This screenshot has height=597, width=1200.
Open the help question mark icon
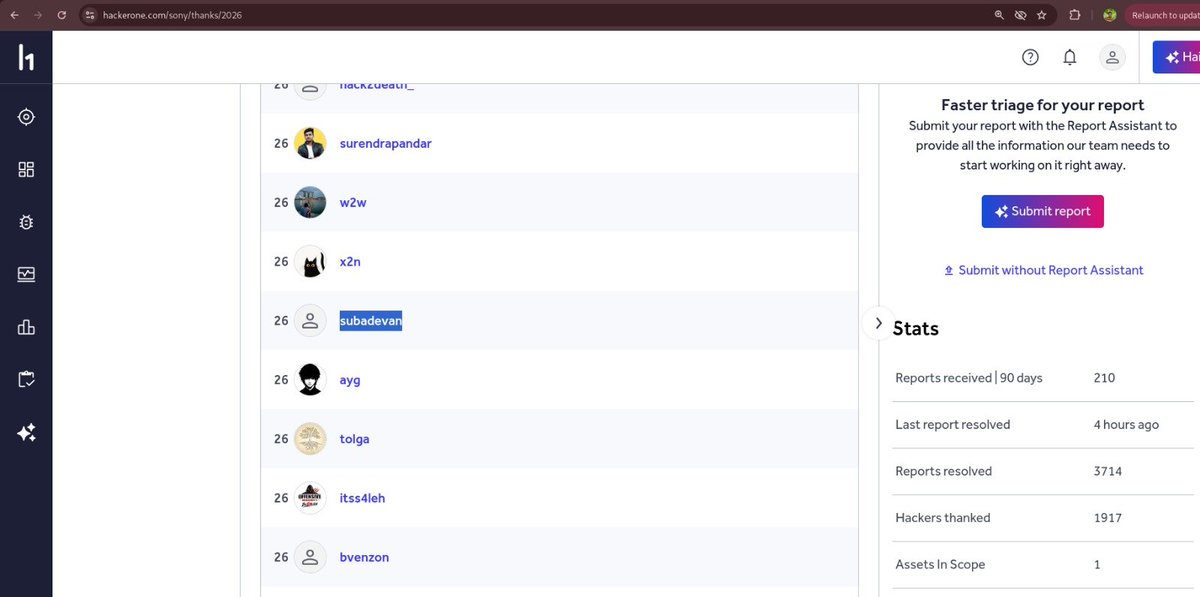click(1030, 57)
